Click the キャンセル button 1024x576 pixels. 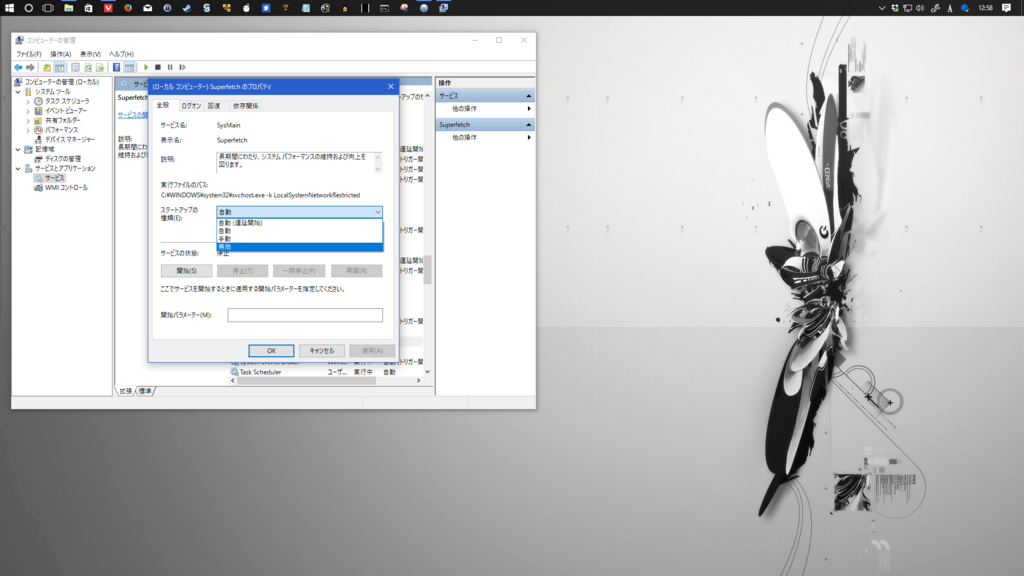click(x=322, y=351)
